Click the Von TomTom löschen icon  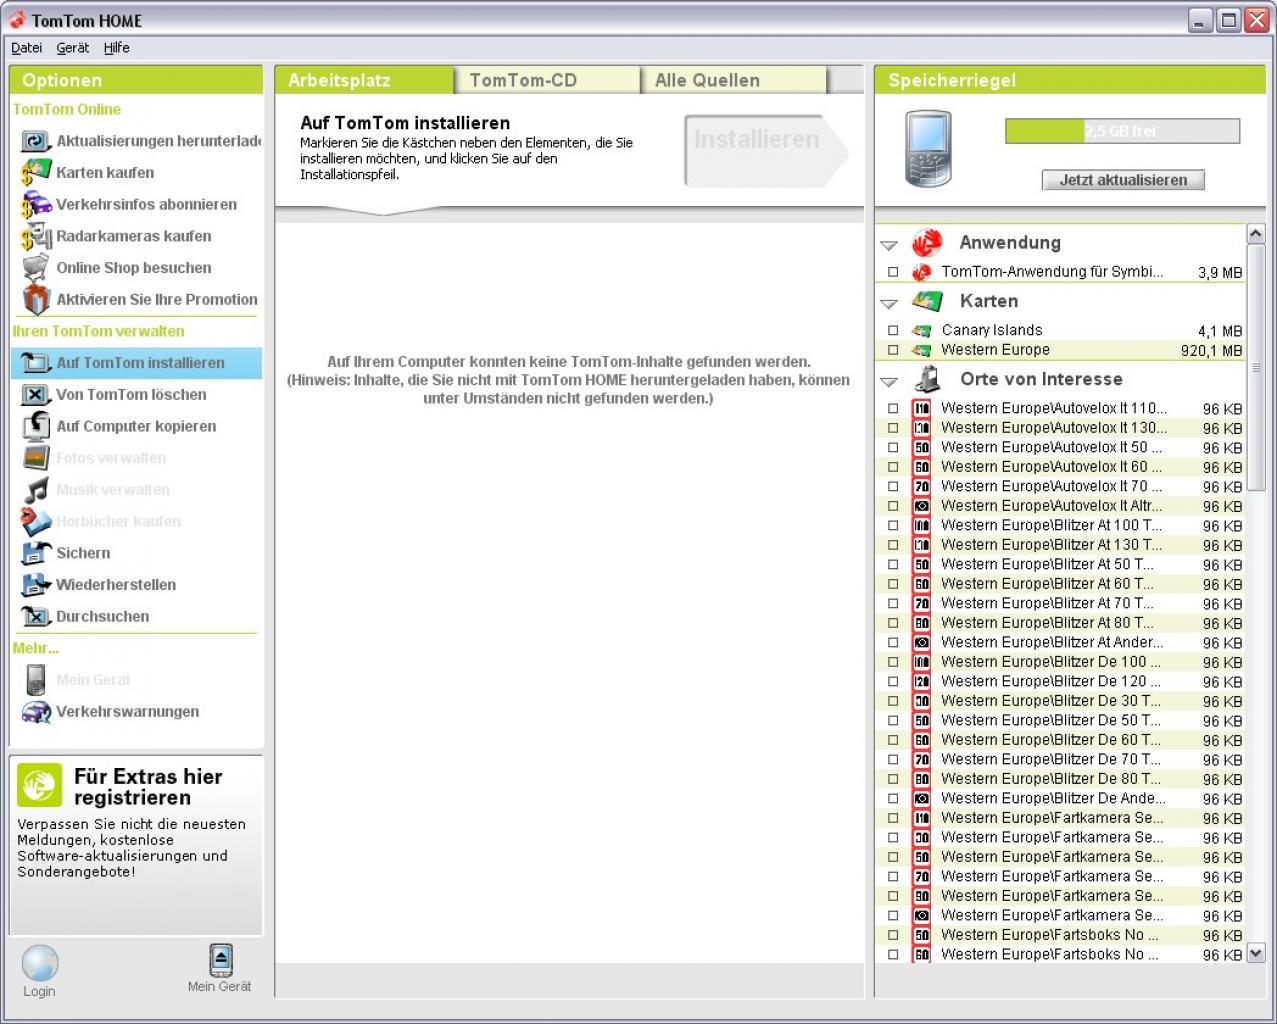pos(36,395)
